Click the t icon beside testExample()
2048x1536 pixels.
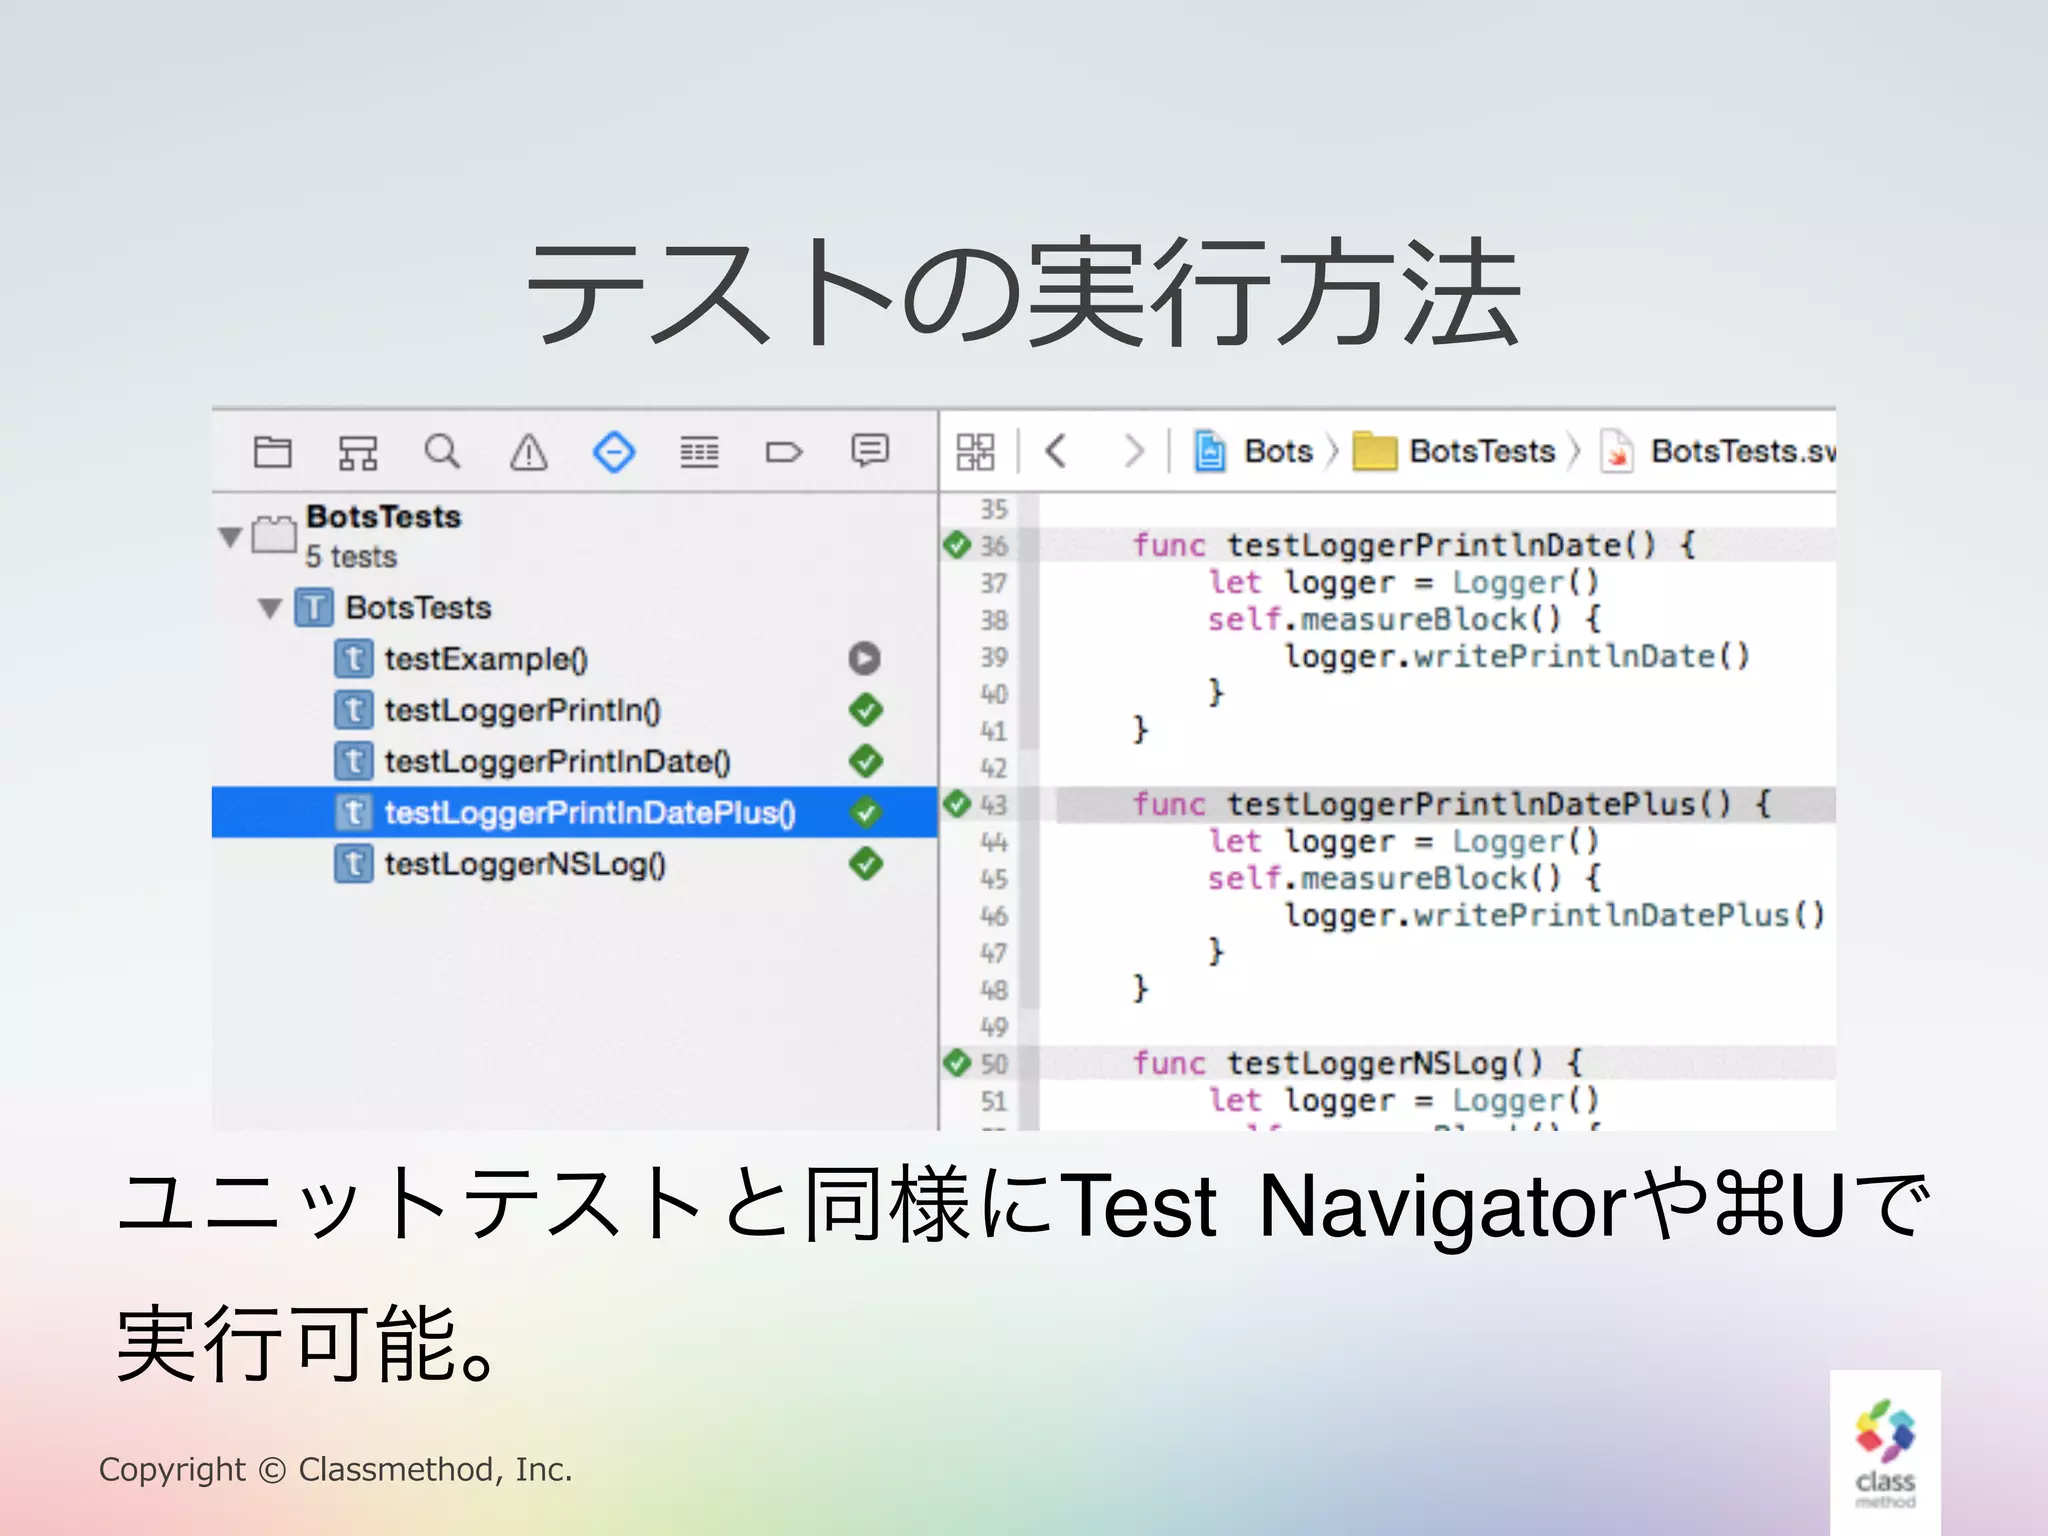pyautogui.click(x=353, y=658)
